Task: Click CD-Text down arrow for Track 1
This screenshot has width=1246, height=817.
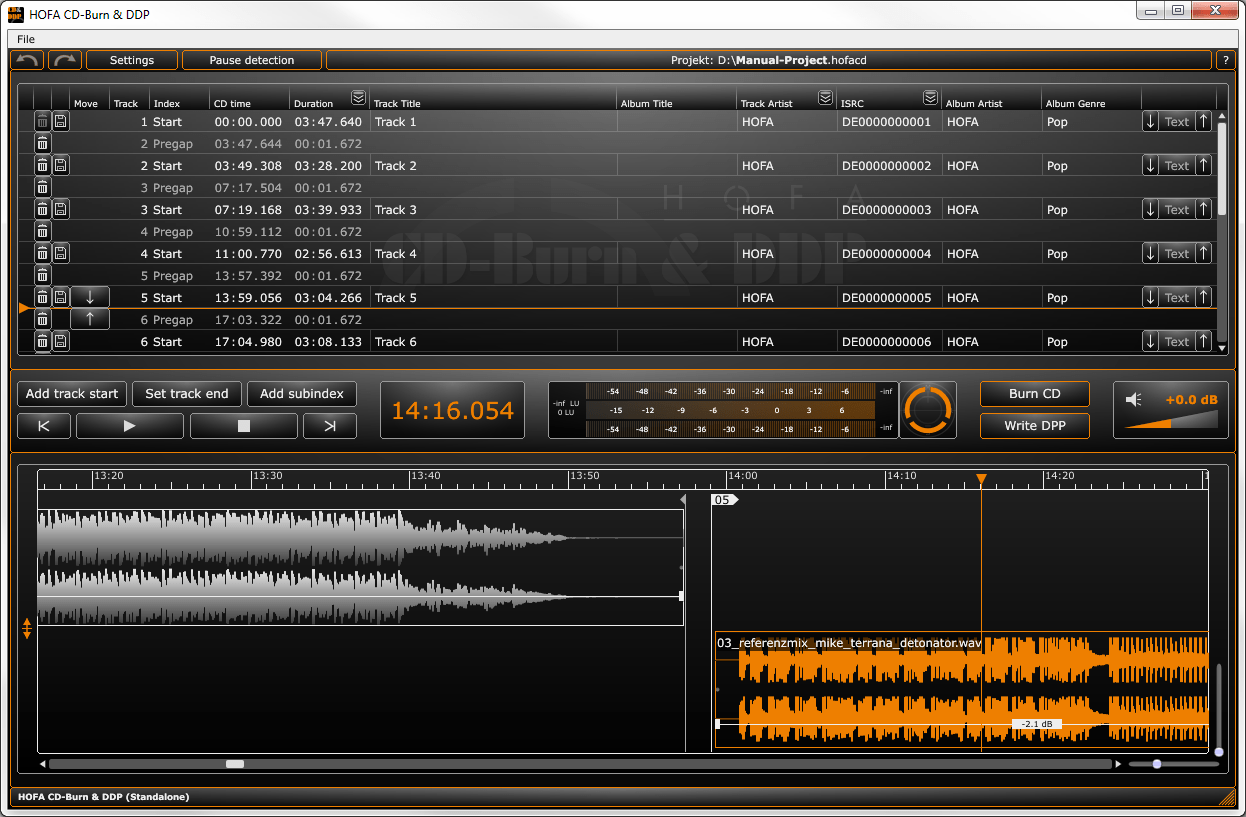Action: (x=1151, y=122)
